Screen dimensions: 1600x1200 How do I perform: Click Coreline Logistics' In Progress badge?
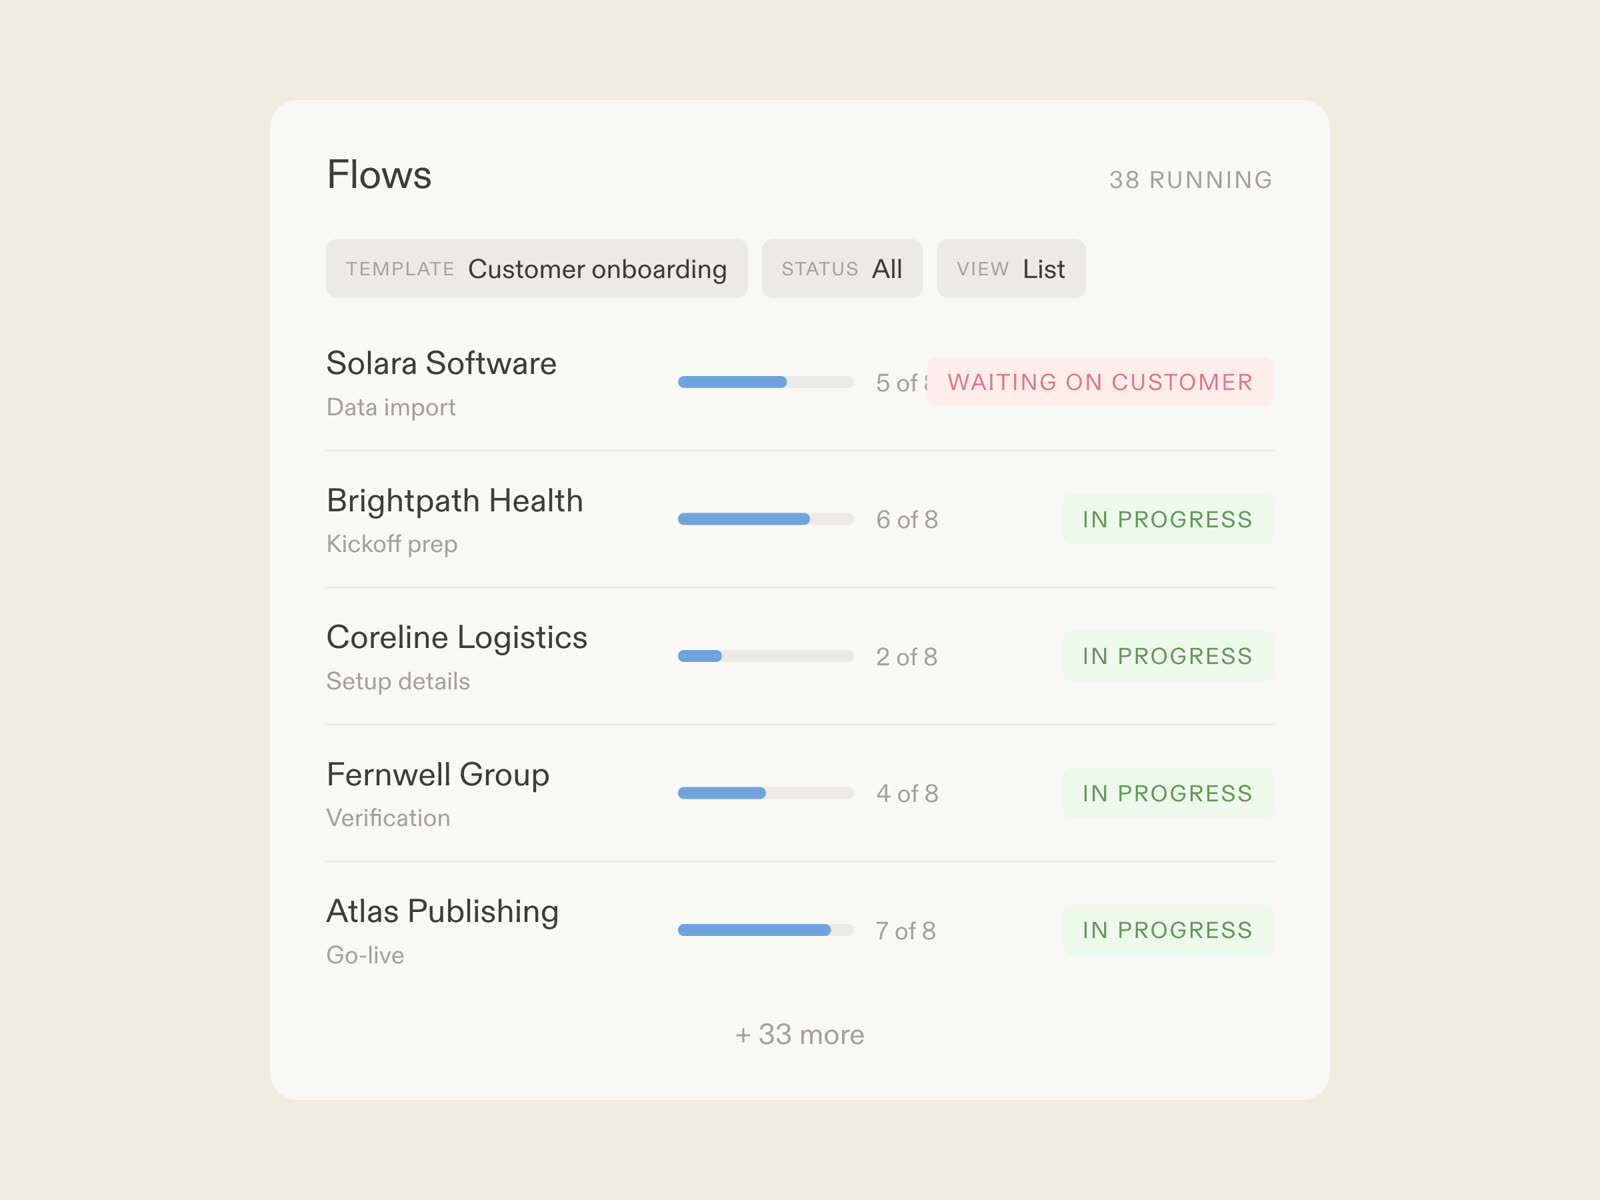1168,656
